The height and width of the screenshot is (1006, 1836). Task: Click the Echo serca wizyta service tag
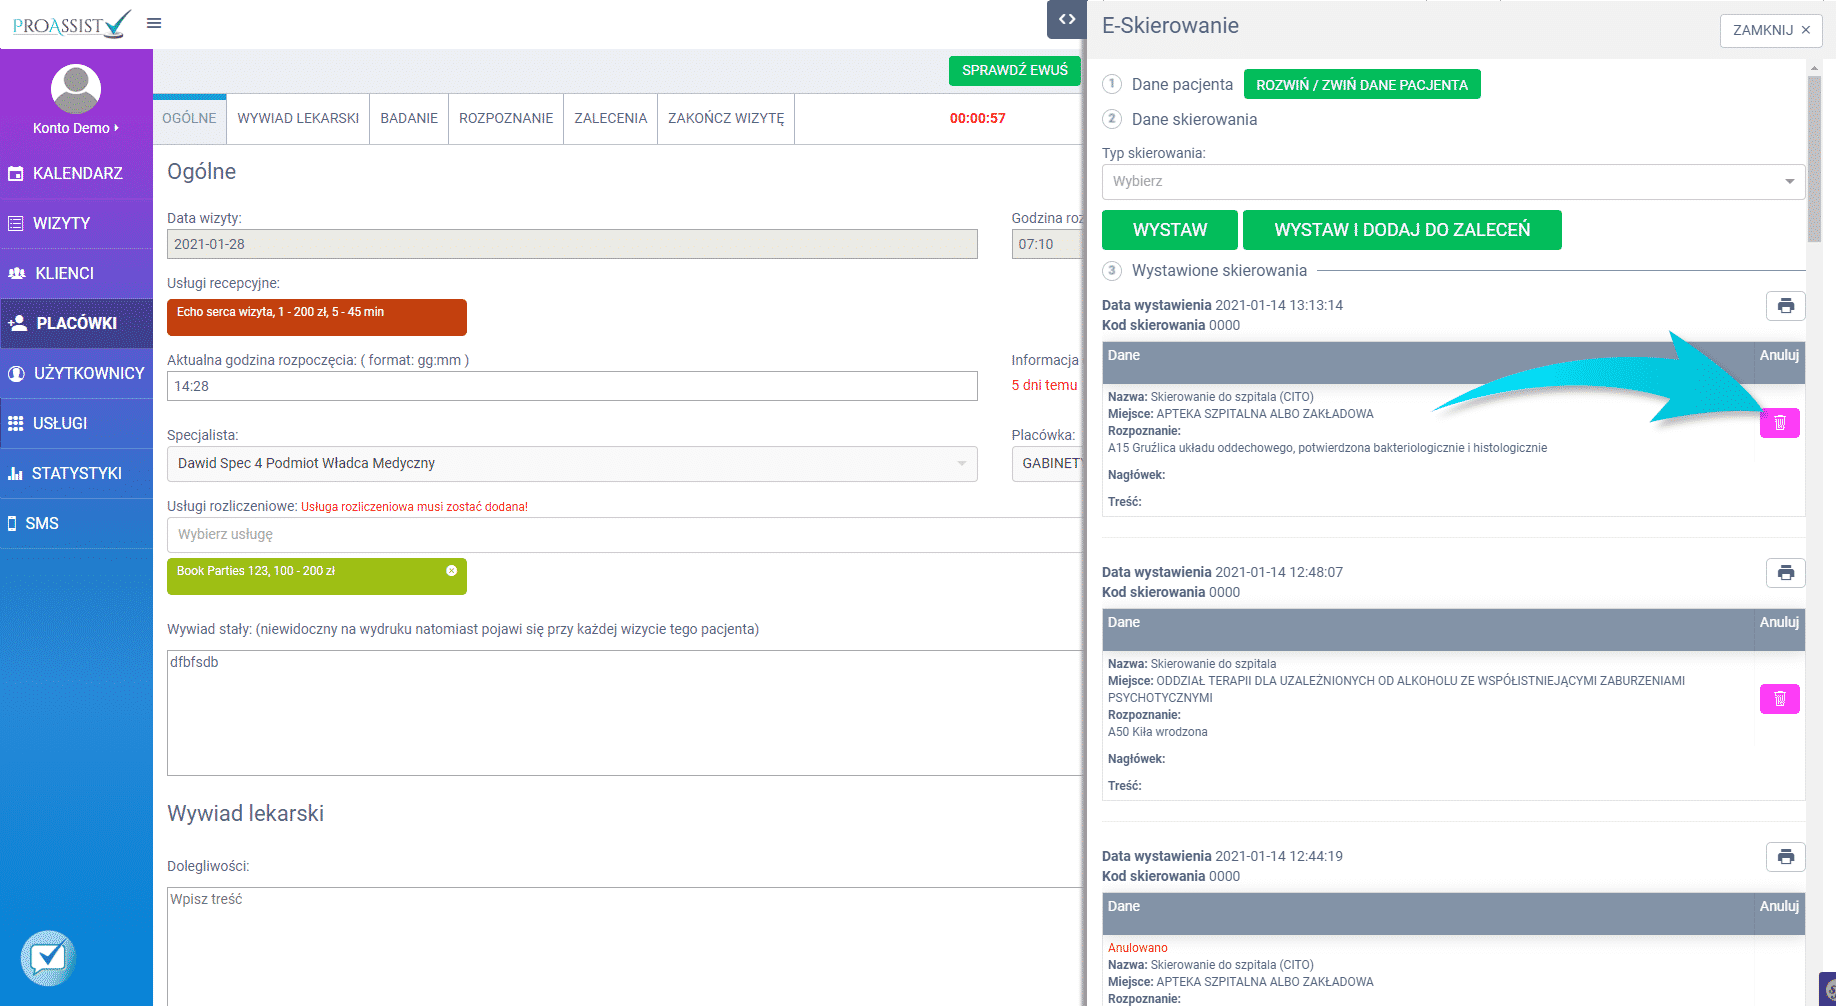317,317
